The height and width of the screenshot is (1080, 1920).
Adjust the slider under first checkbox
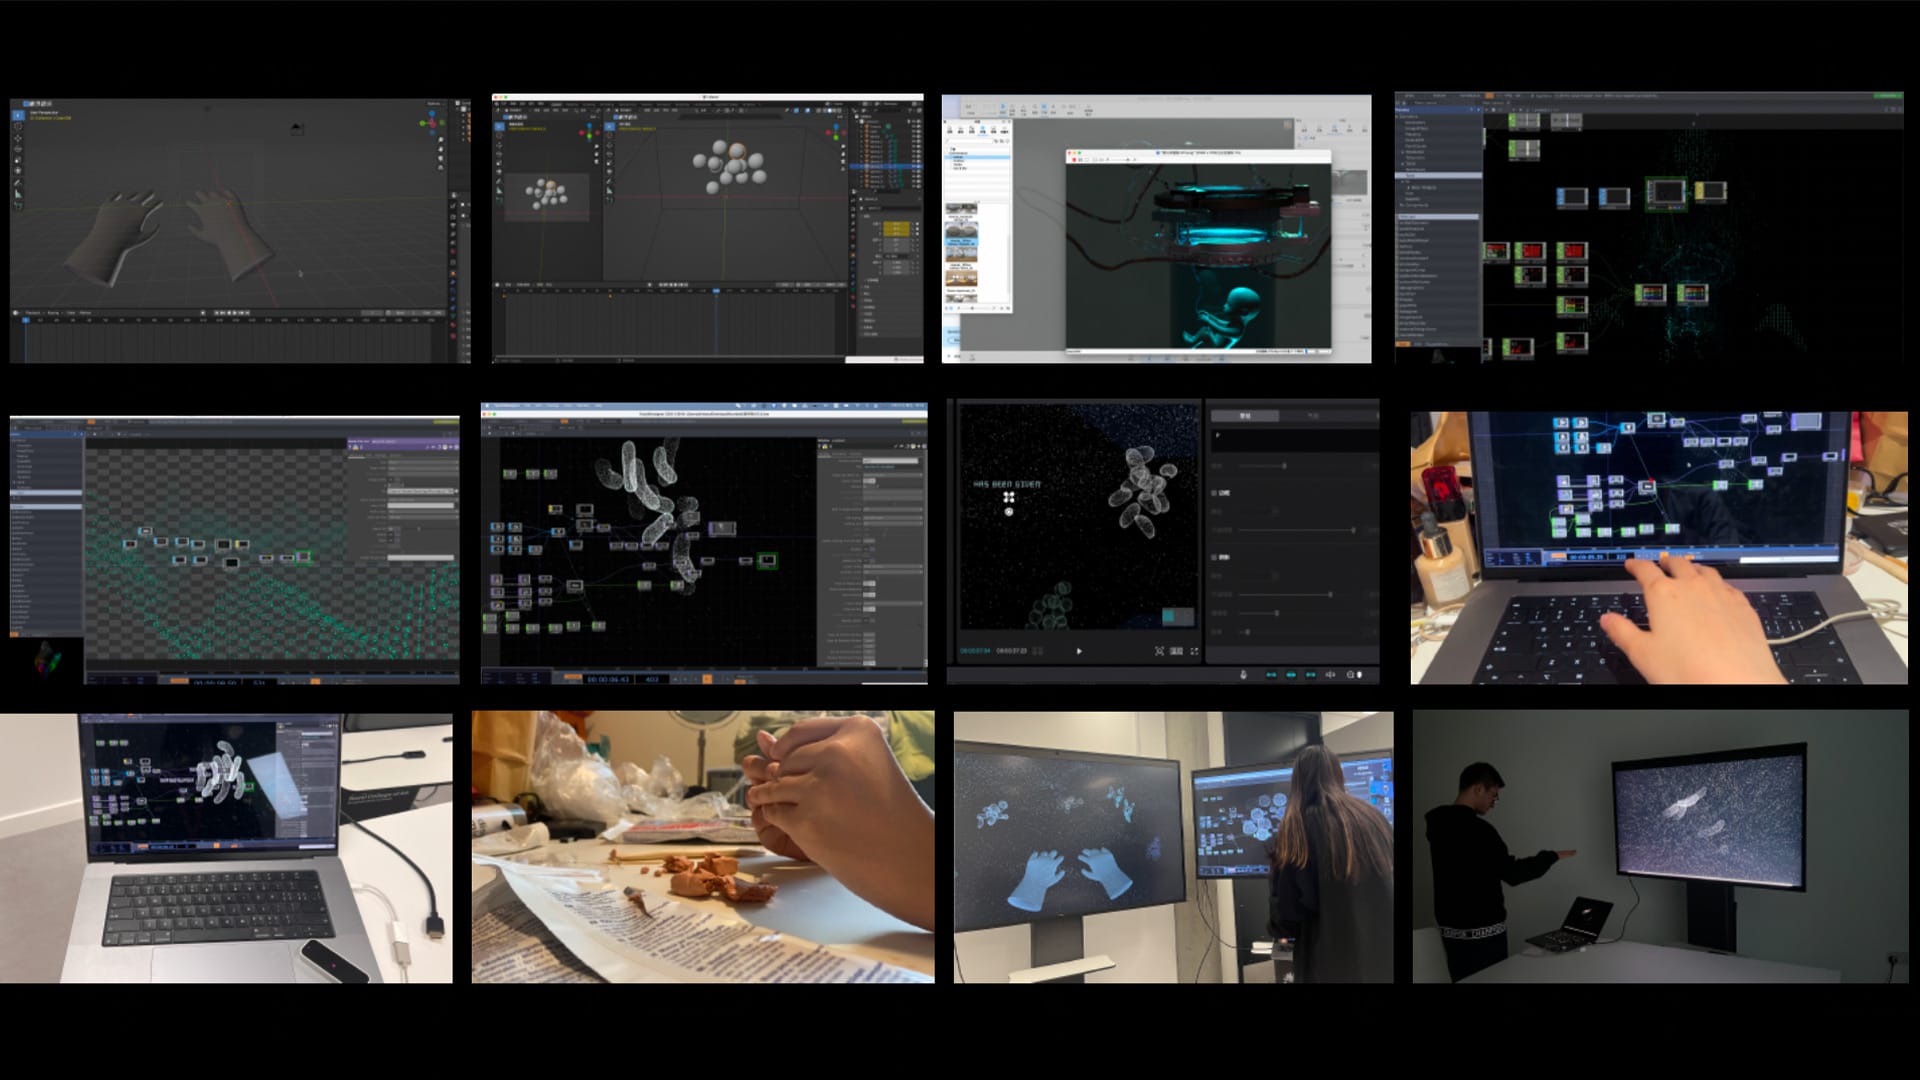[x=1297, y=530]
